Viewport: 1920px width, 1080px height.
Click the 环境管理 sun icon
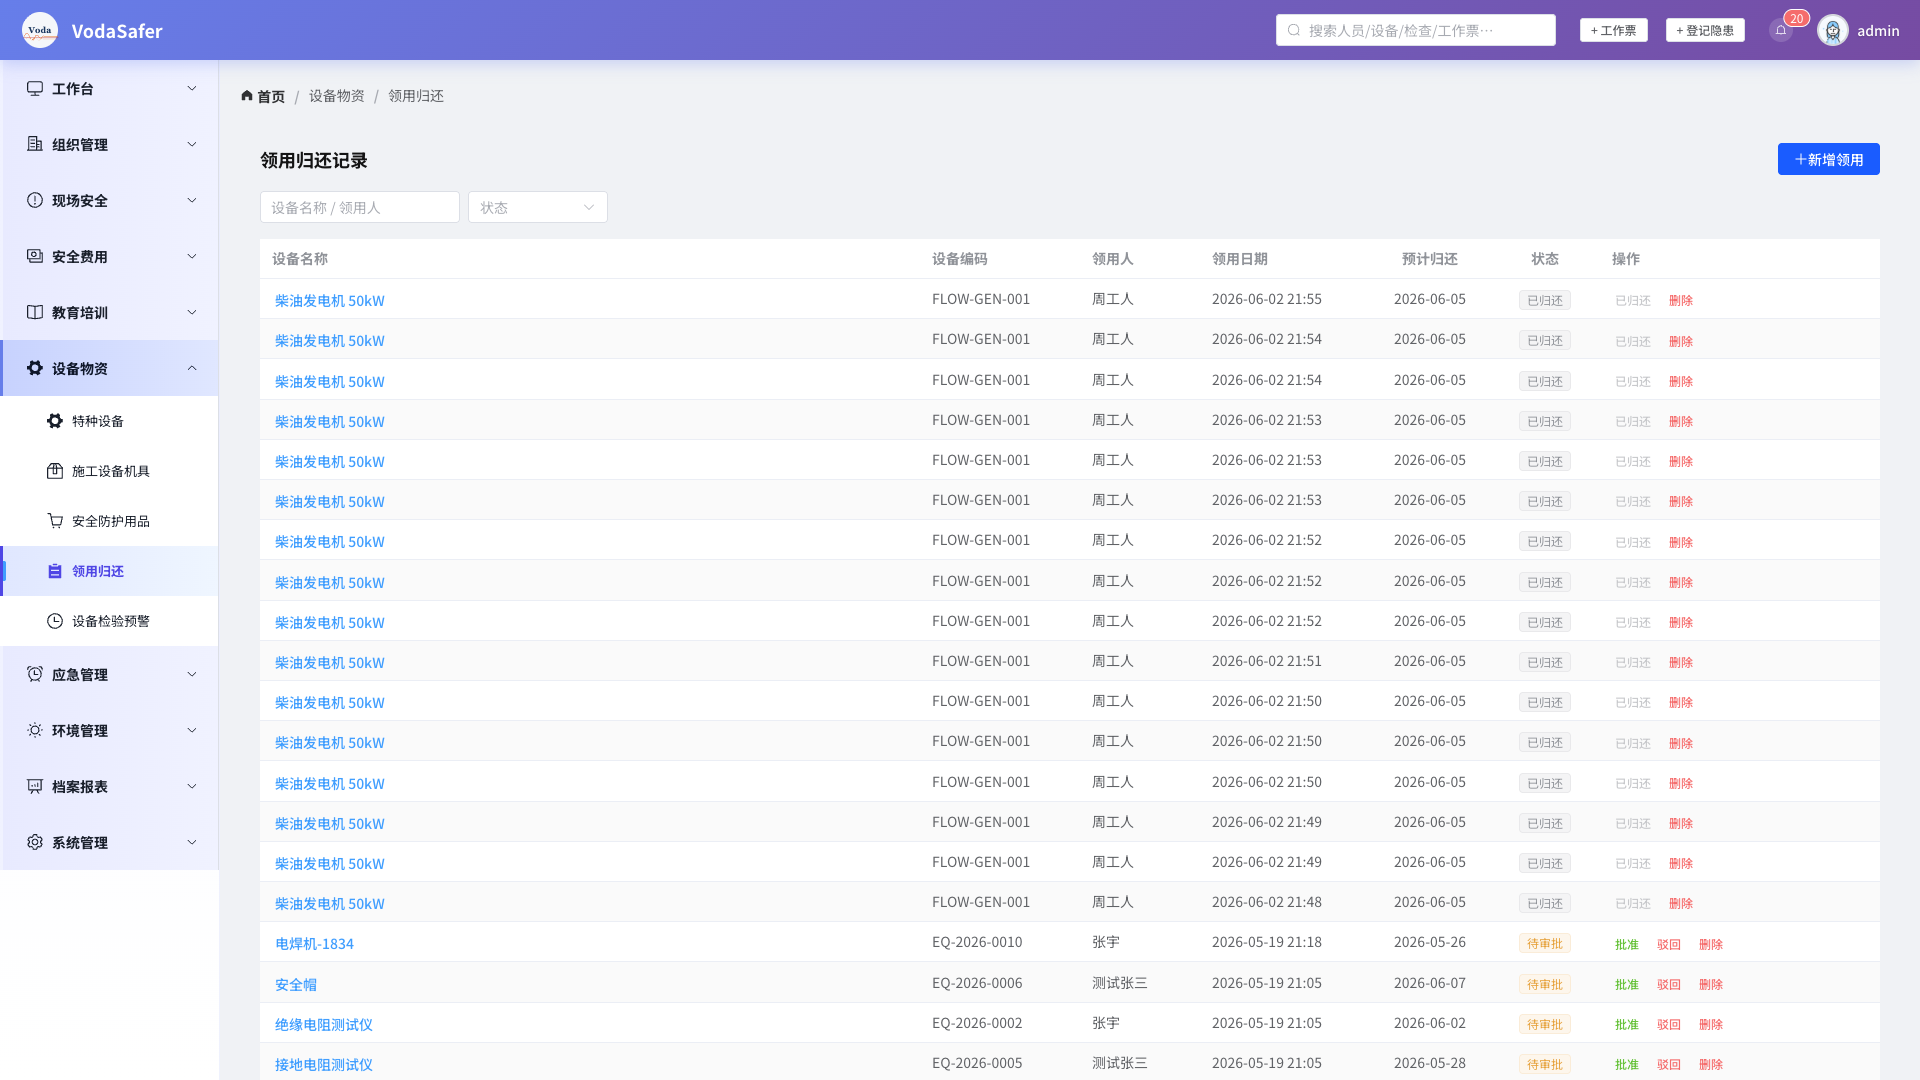(35, 730)
